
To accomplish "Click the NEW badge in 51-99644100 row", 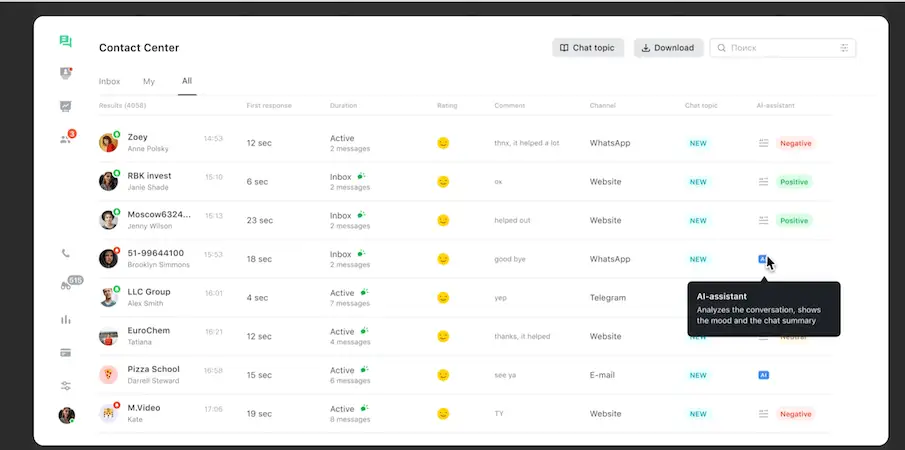I will pyautogui.click(x=698, y=259).
